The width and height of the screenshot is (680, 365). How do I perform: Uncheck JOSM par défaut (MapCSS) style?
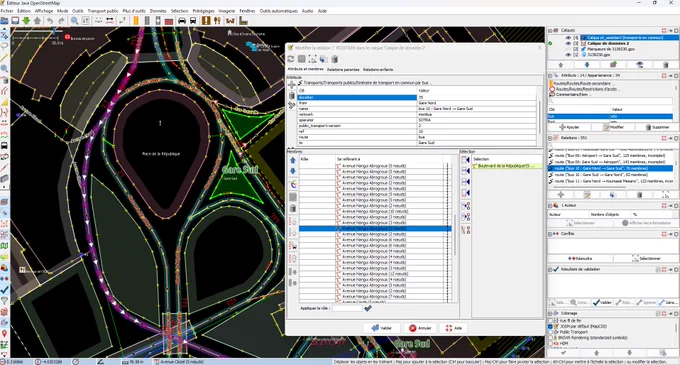(551, 326)
